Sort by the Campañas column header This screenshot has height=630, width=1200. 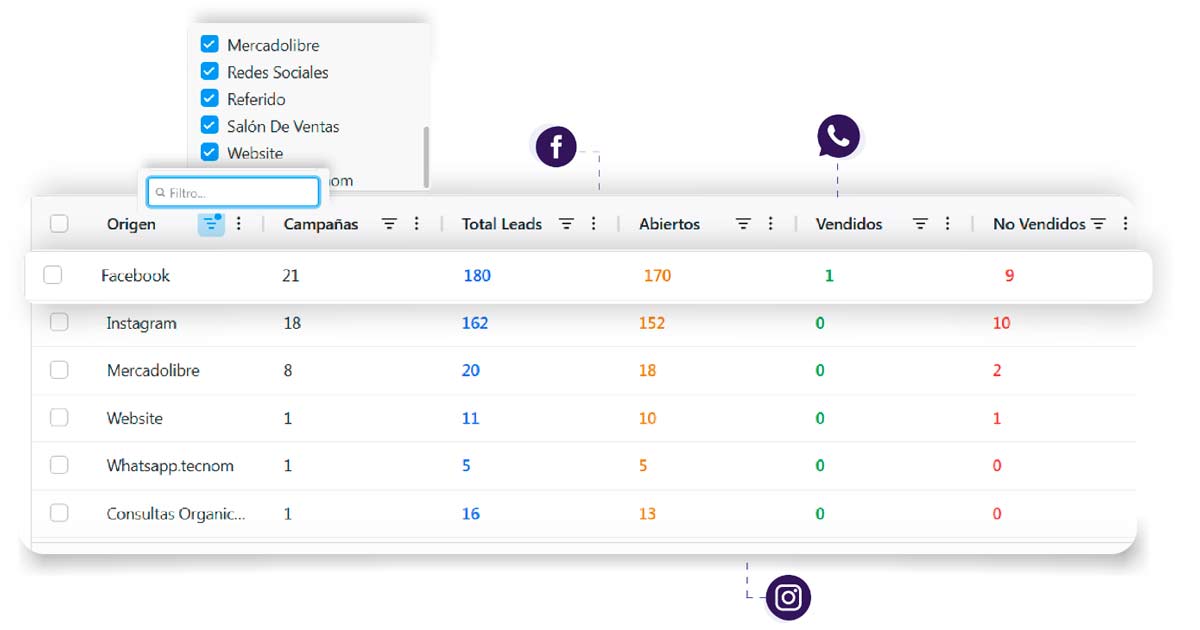[320, 224]
